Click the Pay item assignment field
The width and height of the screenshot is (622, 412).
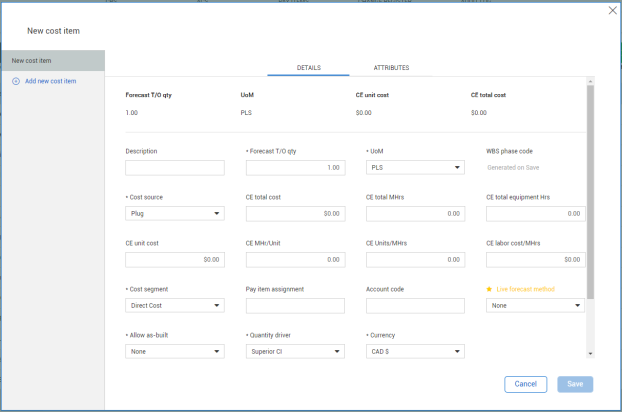(x=294, y=306)
